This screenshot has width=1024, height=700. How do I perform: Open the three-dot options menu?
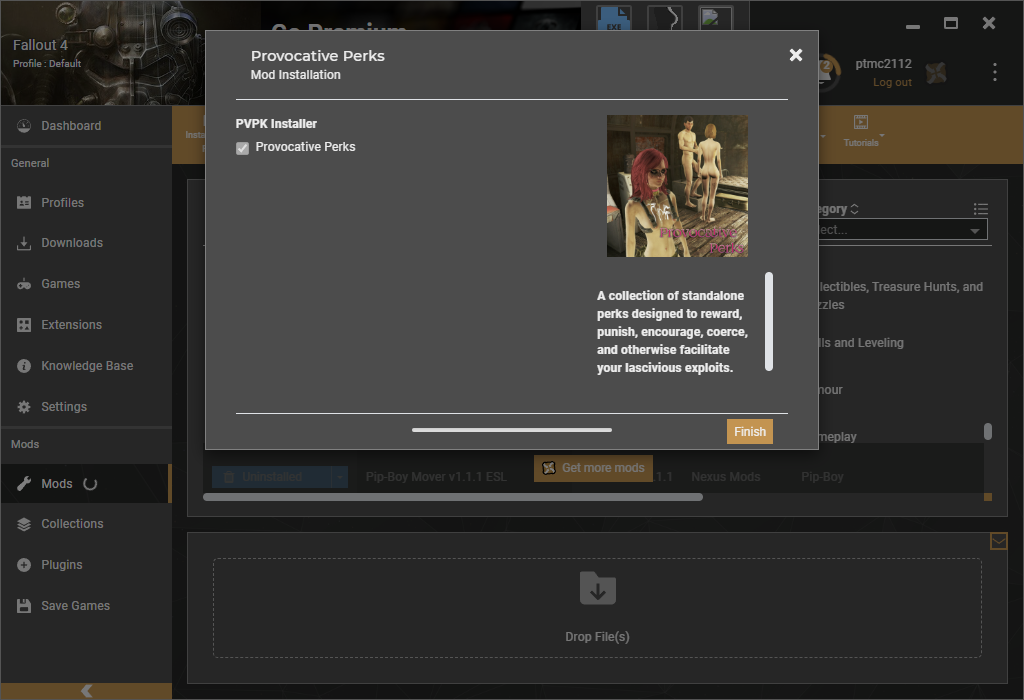pos(995,72)
